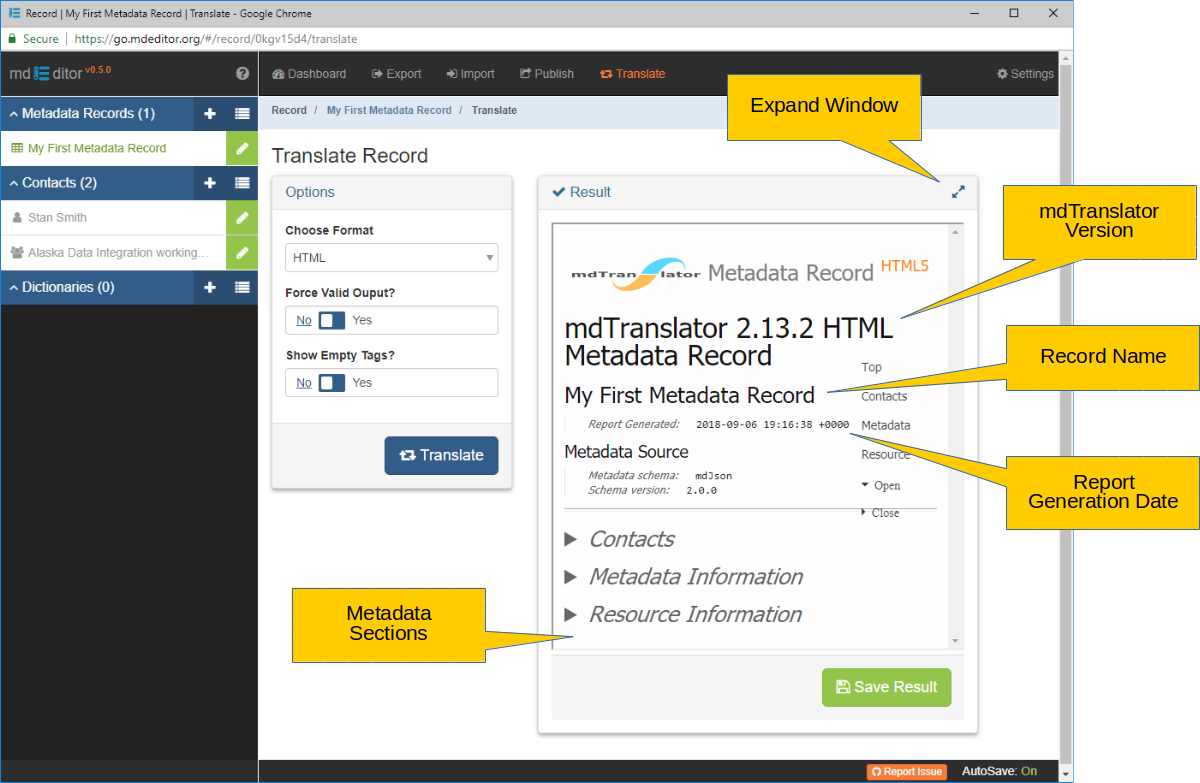Image resolution: width=1200 pixels, height=783 pixels.
Task: Click the page vertical scrollbar
Action: tap(1066, 416)
